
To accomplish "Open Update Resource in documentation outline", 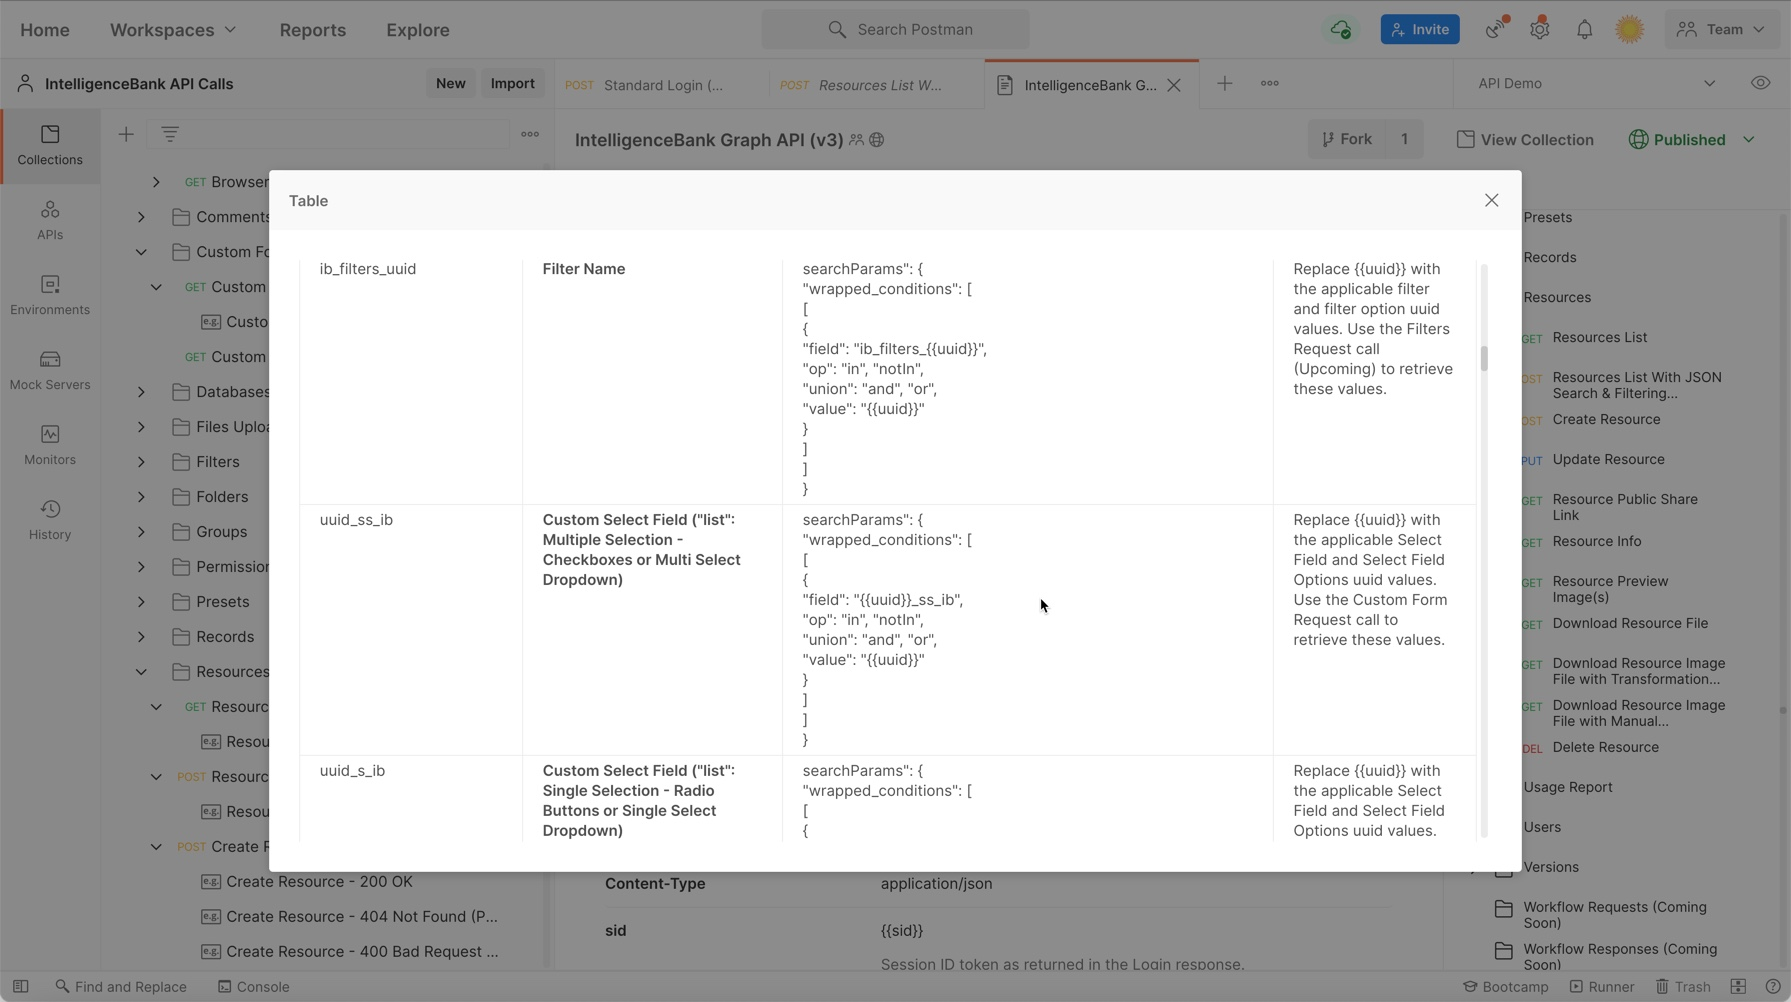I will 1608,460.
